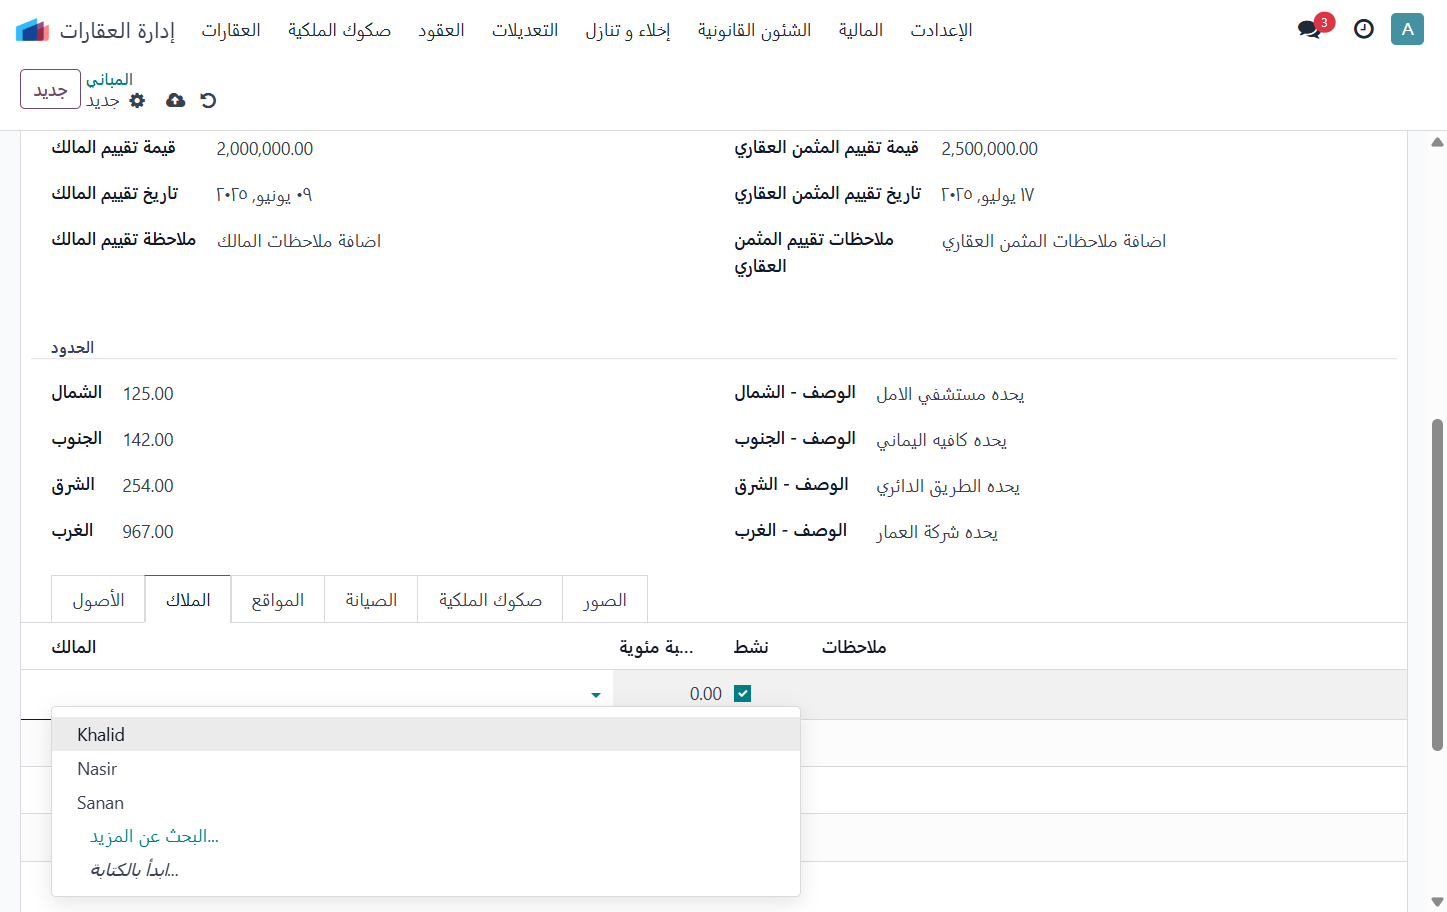Open the التعديلات menu
Viewport: 1447px width, 912px height.
(x=525, y=30)
